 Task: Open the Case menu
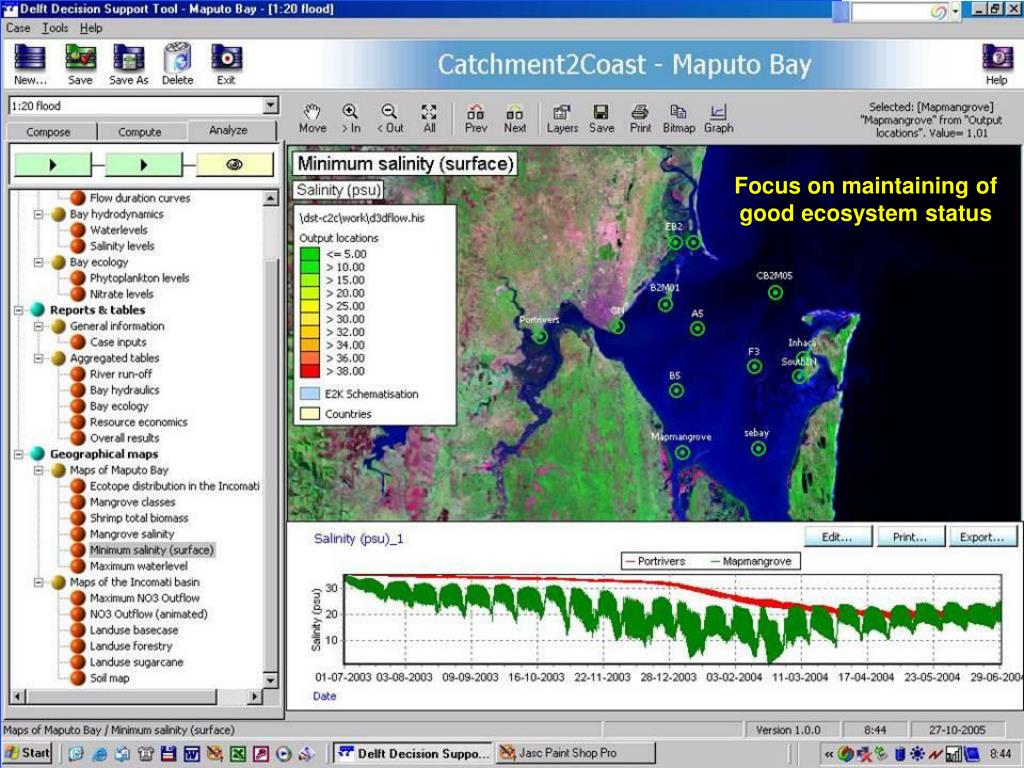18,28
